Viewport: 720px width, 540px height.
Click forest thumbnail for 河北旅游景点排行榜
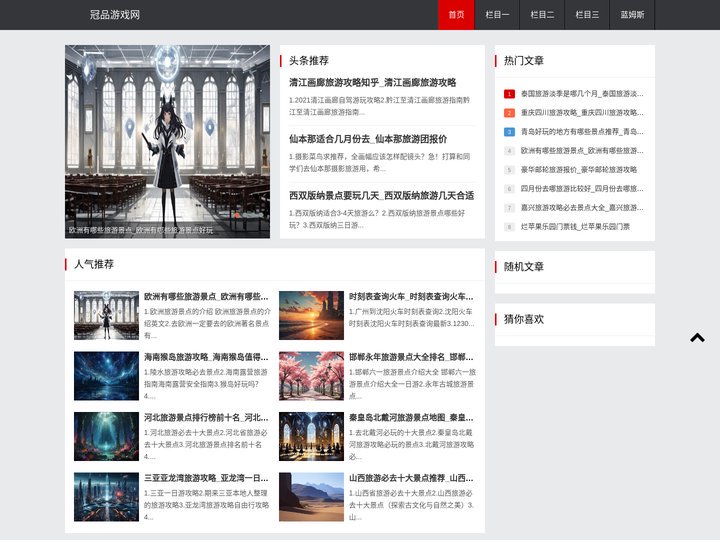(106, 437)
